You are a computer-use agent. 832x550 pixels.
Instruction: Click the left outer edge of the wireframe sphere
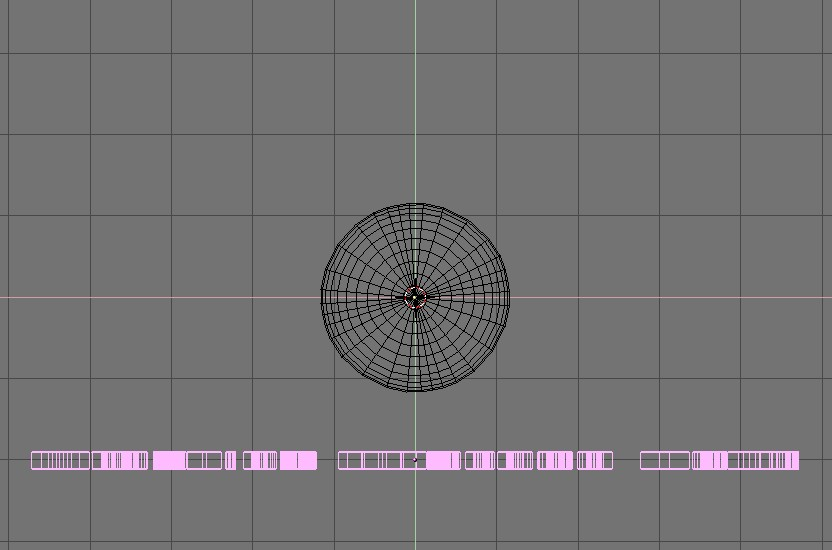coord(321,297)
